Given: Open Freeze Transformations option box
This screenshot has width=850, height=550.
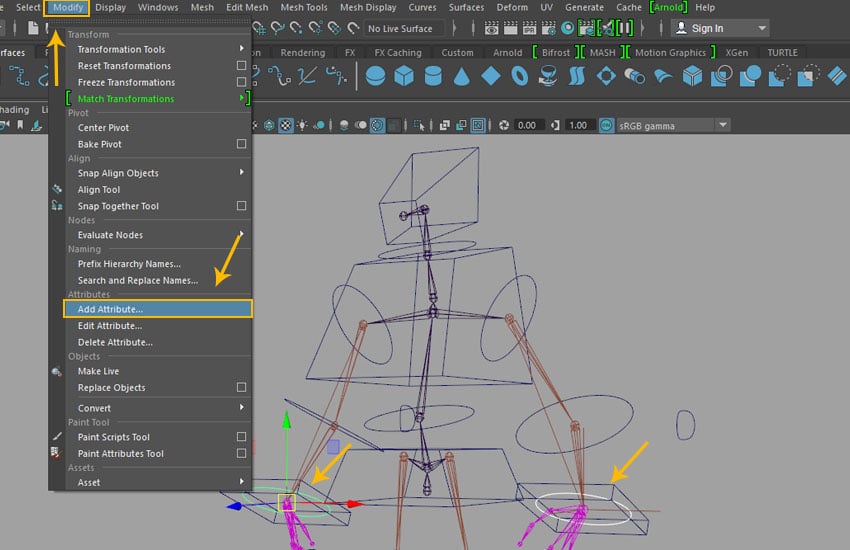Looking at the screenshot, I should coord(241,83).
